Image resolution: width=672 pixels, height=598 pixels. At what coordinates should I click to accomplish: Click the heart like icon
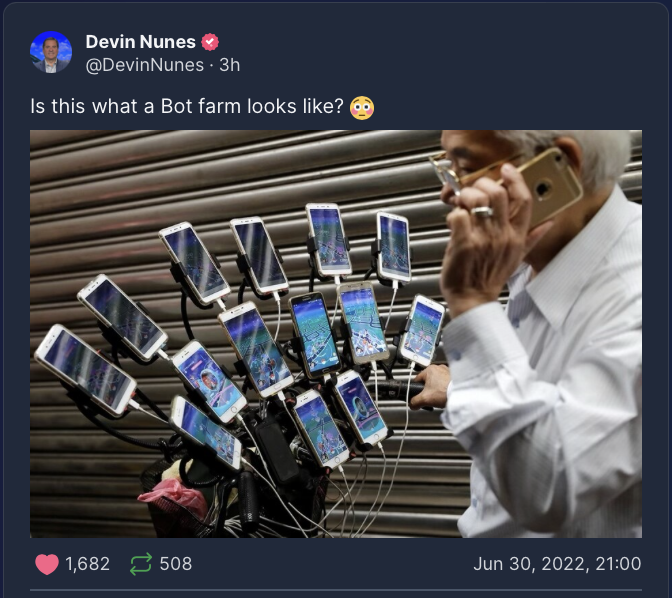(47, 564)
